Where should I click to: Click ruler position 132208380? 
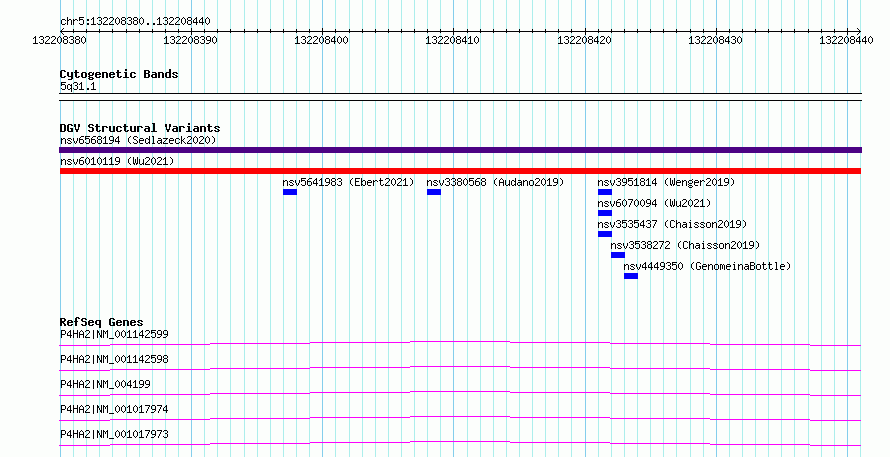coord(60,40)
